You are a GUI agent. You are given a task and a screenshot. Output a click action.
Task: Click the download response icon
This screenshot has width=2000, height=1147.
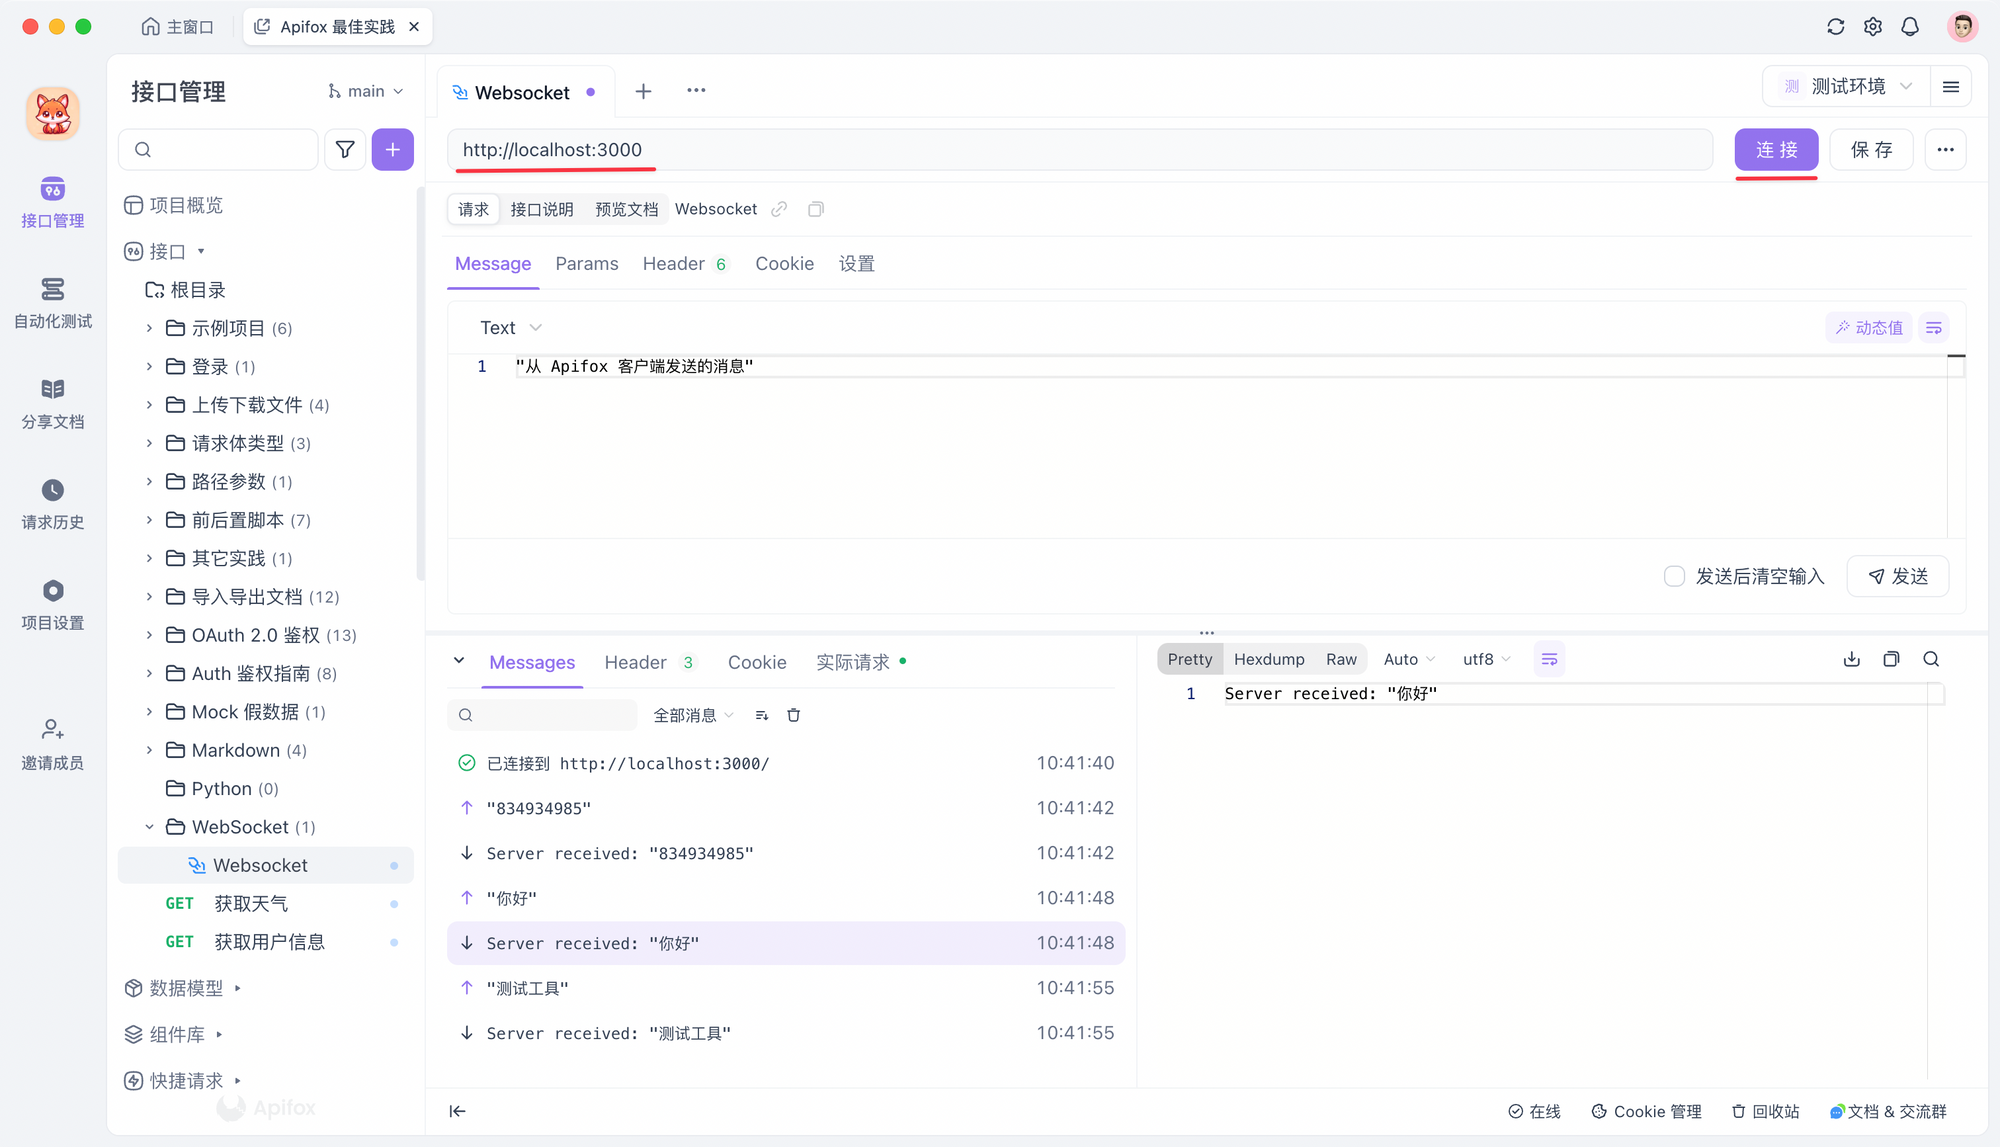point(1852,661)
